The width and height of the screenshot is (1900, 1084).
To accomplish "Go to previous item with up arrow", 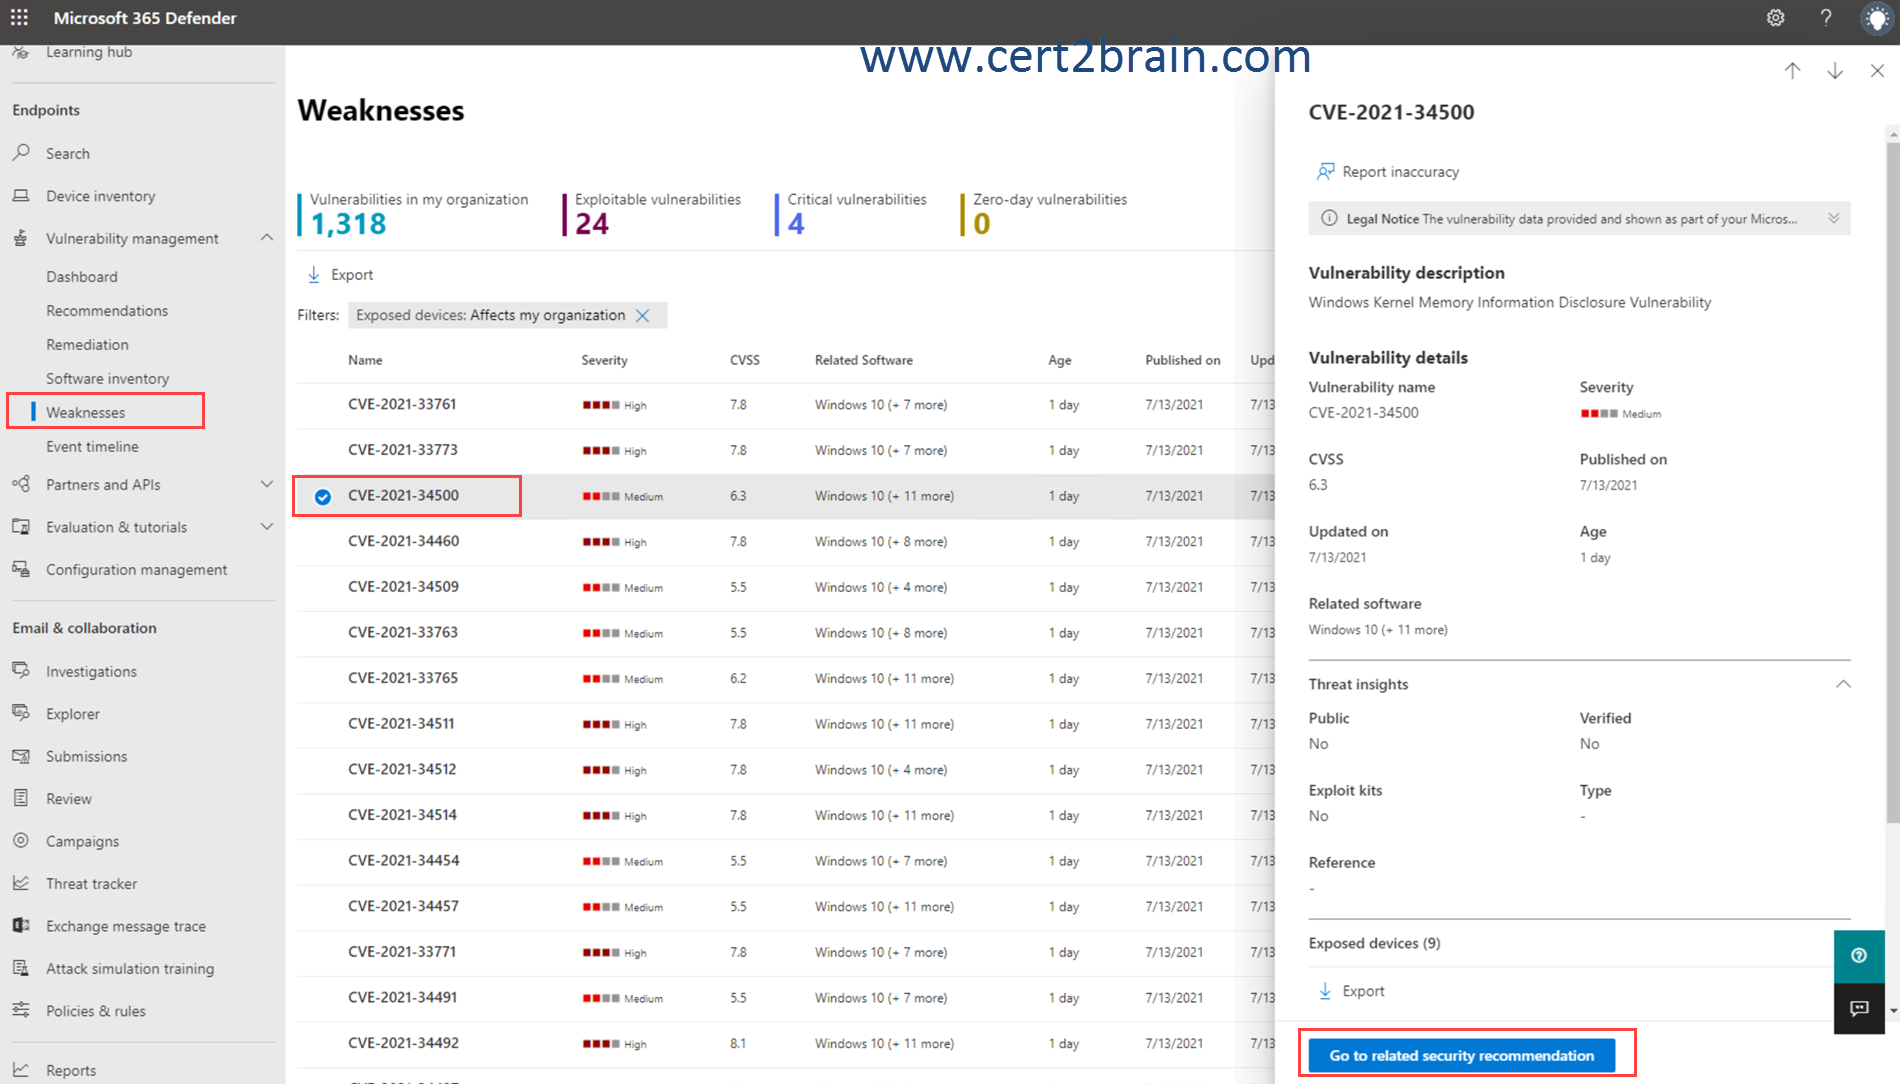I will [1792, 71].
